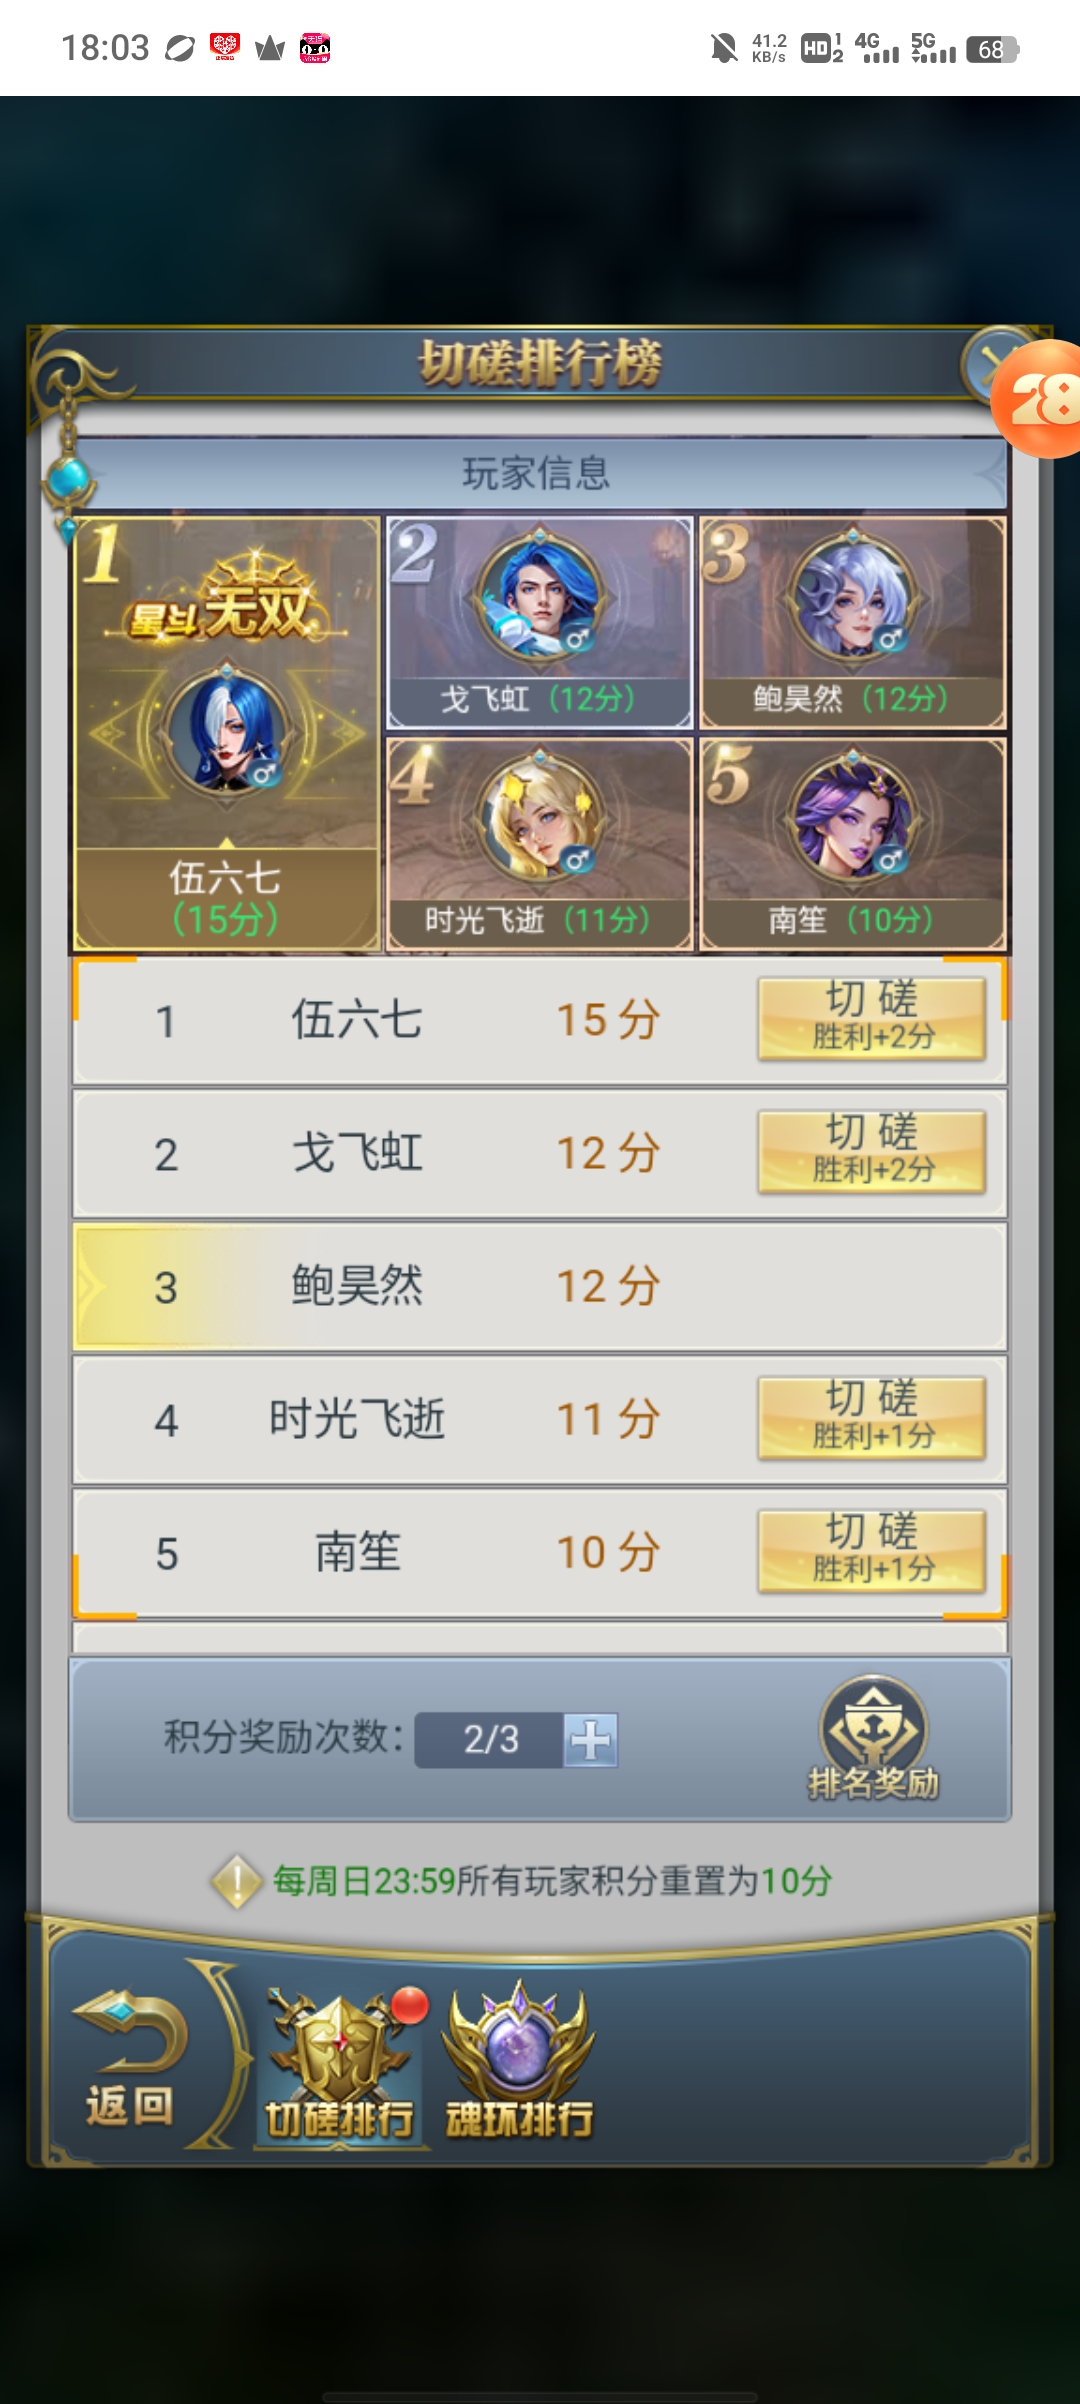Screen dimensions: 1080x2404
Task: Challenge 南笙 with the 切磋 button
Action: pos(871,1552)
